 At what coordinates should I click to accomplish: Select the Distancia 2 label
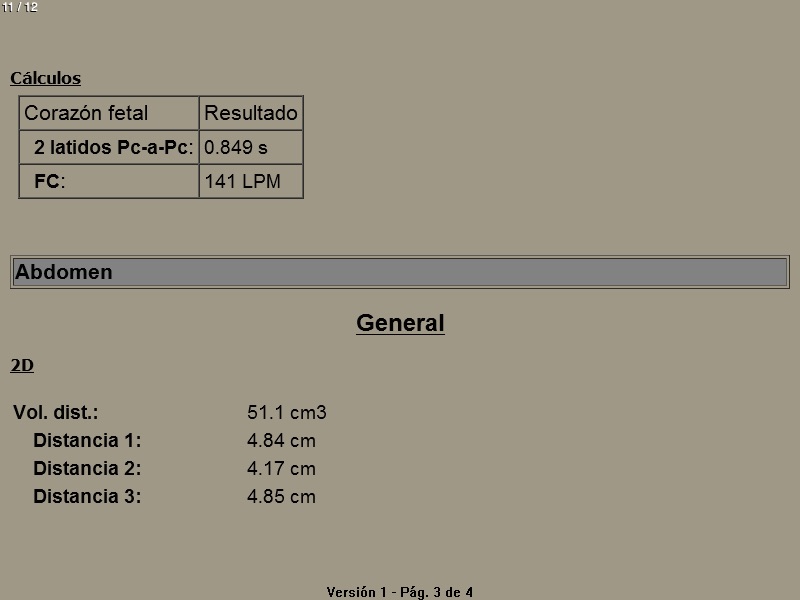87,469
